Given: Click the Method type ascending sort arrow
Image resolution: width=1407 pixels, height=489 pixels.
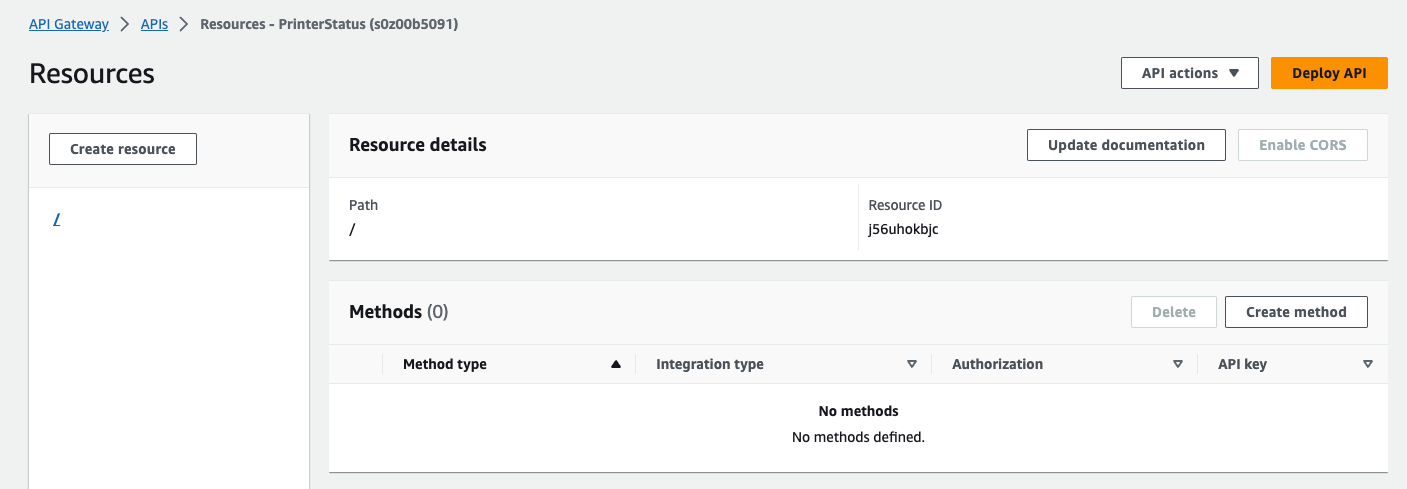Looking at the screenshot, I should click(616, 365).
